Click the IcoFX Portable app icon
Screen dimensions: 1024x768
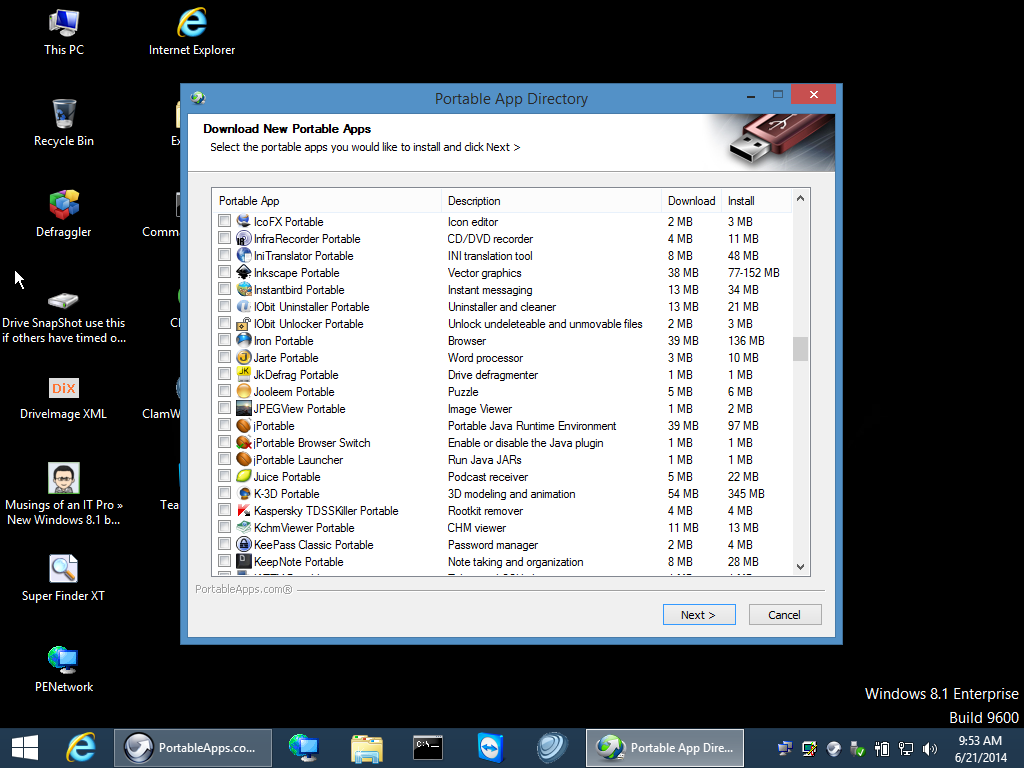[x=244, y=221]
